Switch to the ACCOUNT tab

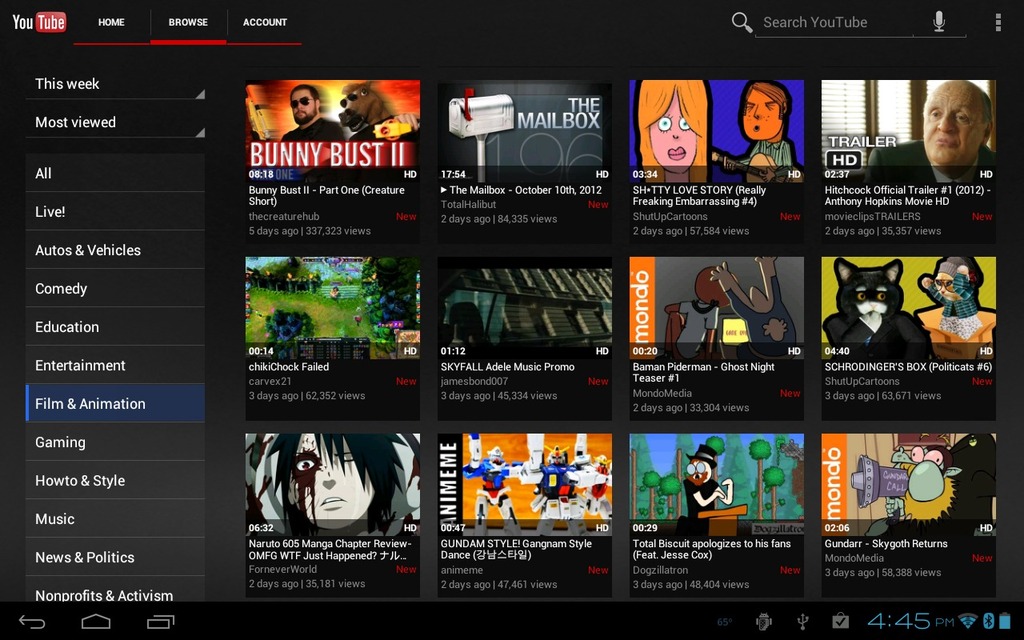[264, 22]
